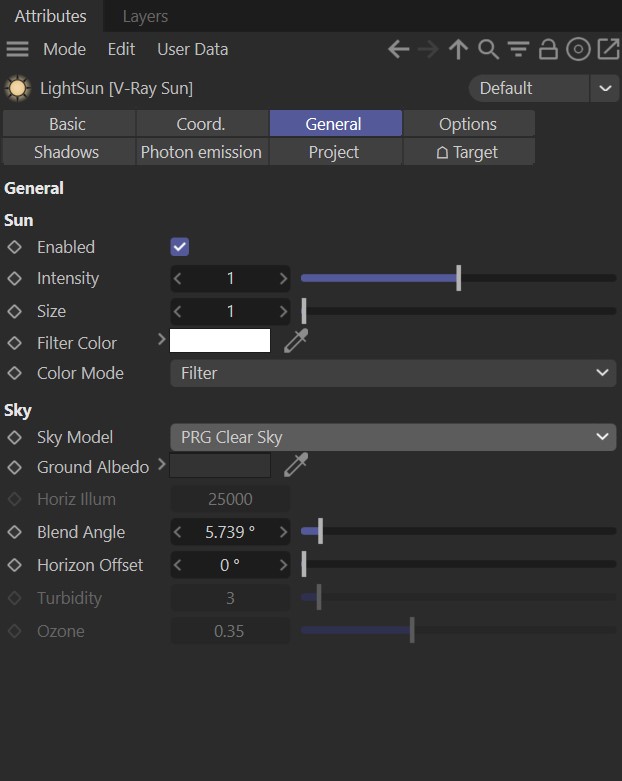Open the hamburger menu icon

[x=17, y=49]
